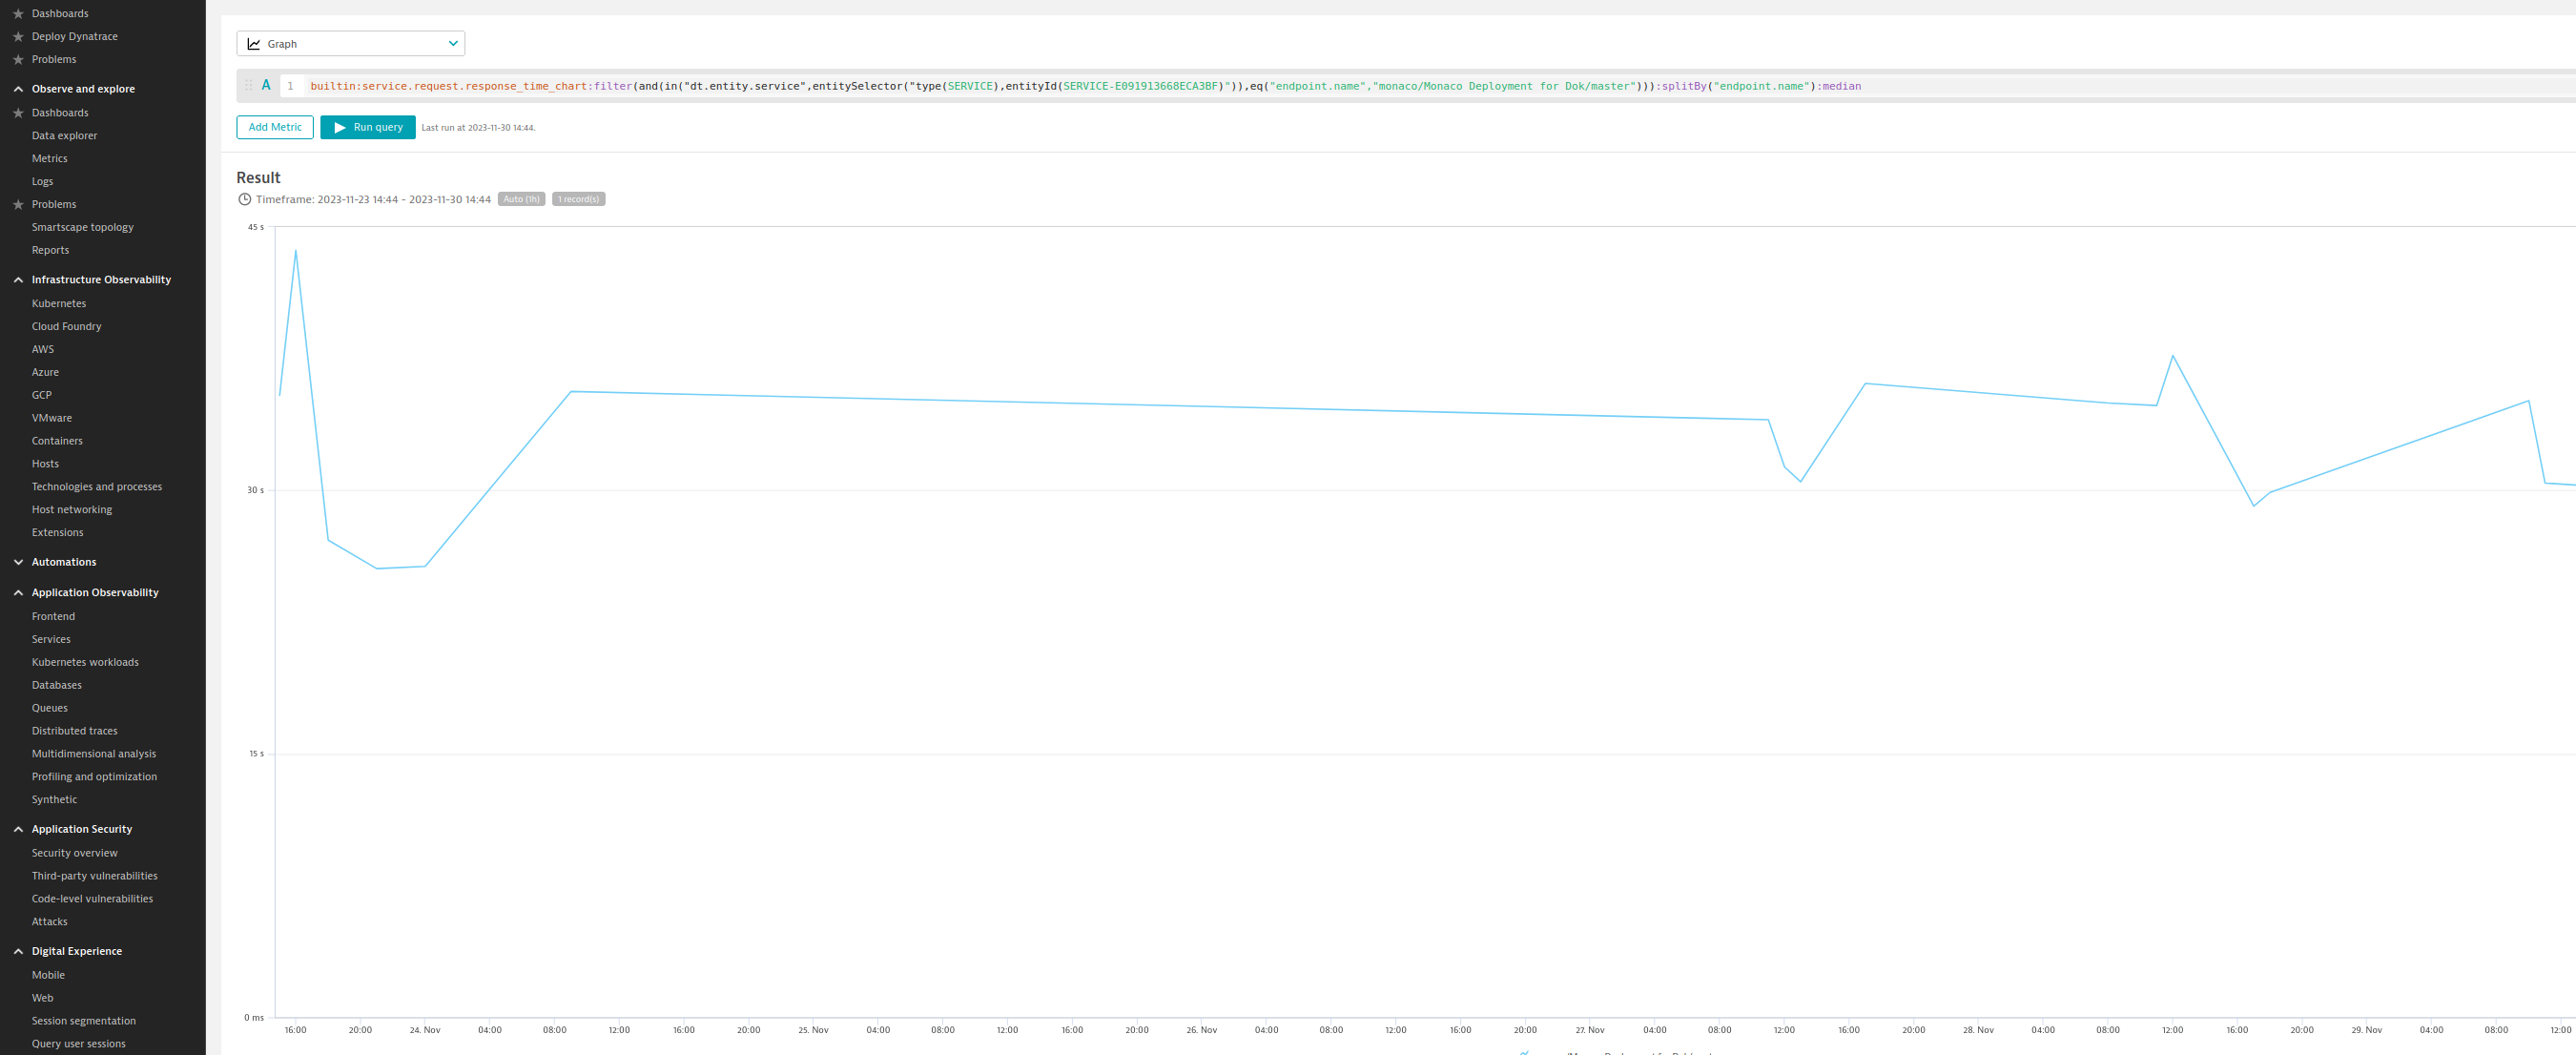2576x1055 pixels.
Task: Expand the Automations section
Action: click(17, 562)
